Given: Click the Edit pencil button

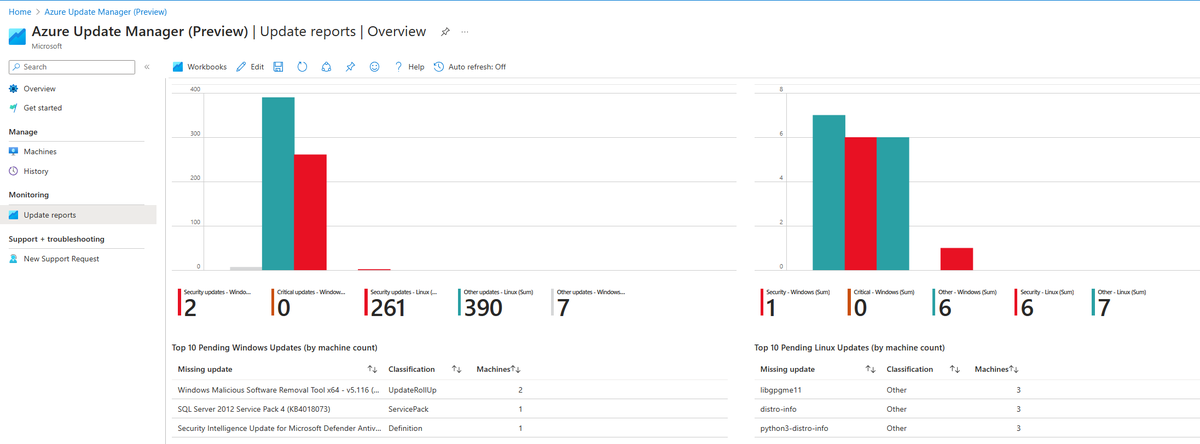Looking at the screenshot, I should pos(250,67).
